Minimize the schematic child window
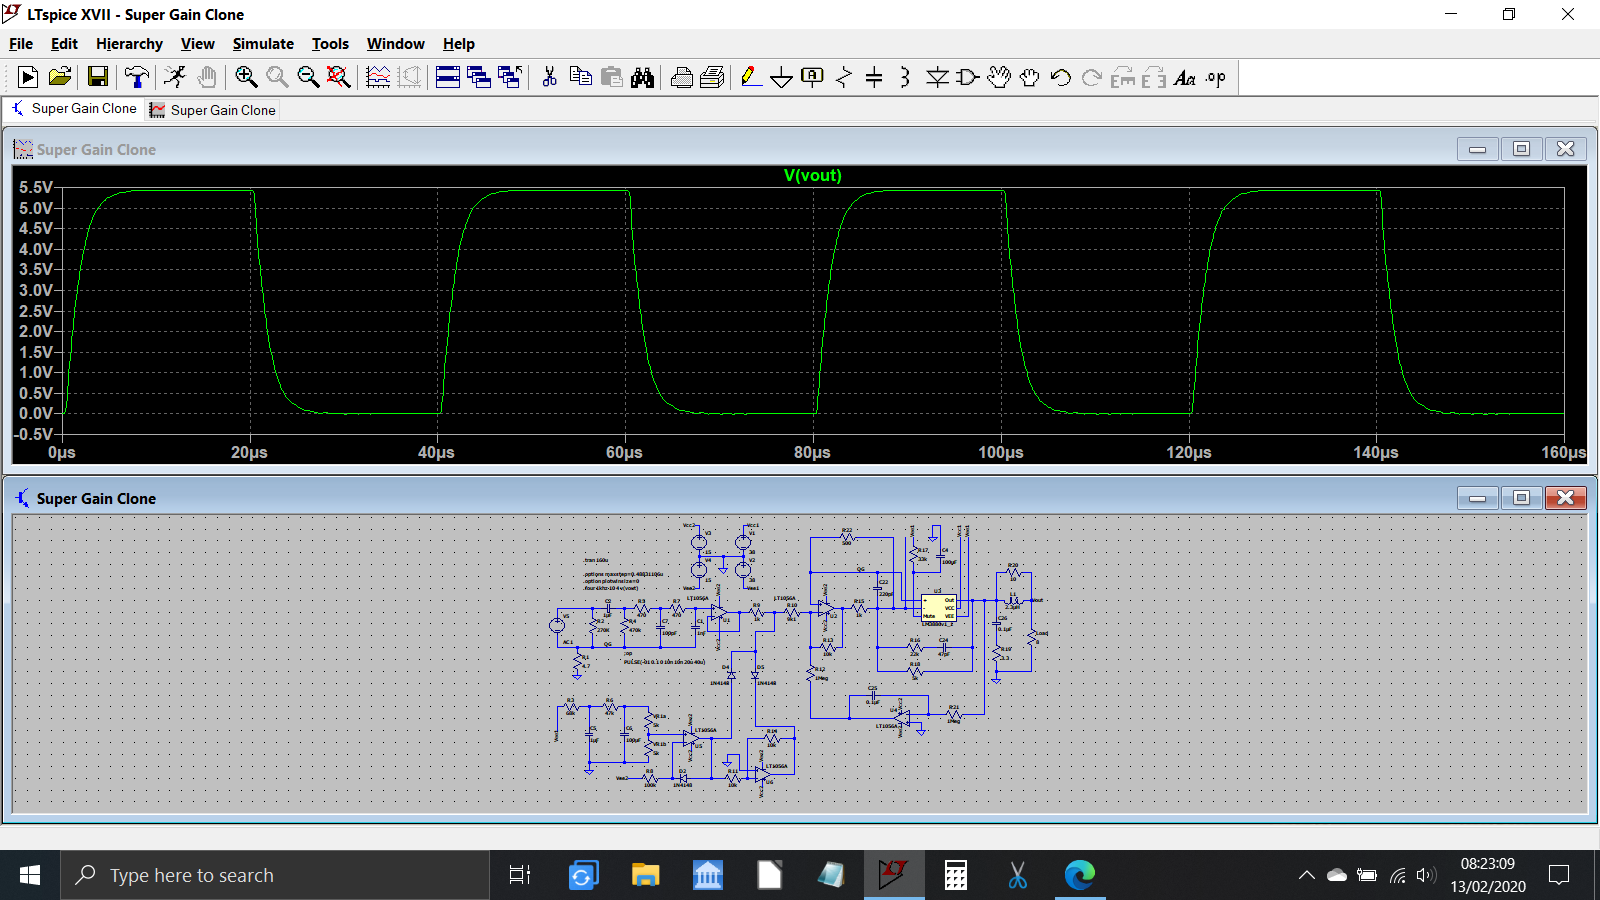The width and height of the screenshot is (1600, 900). [1477, 498]
